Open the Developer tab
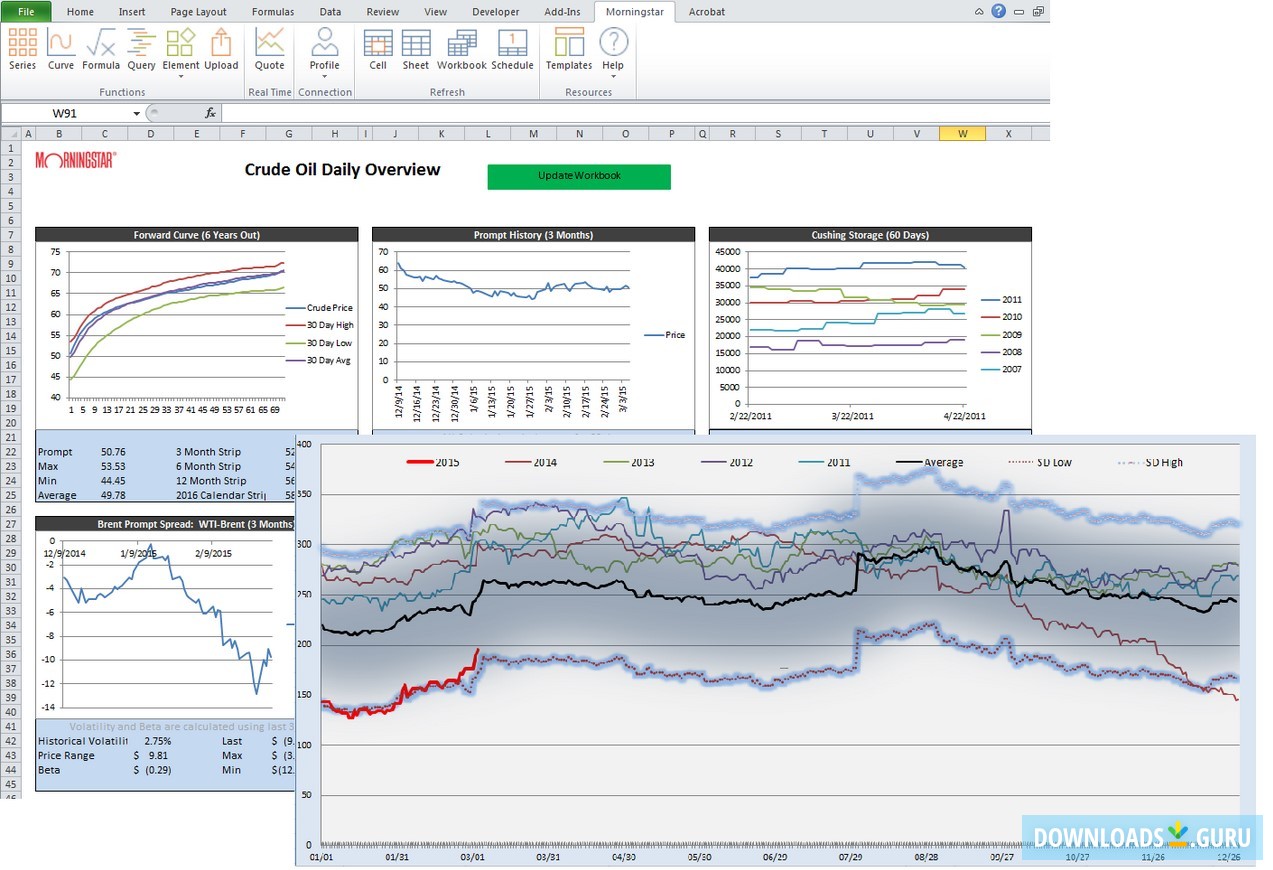 tap(495, 11)
